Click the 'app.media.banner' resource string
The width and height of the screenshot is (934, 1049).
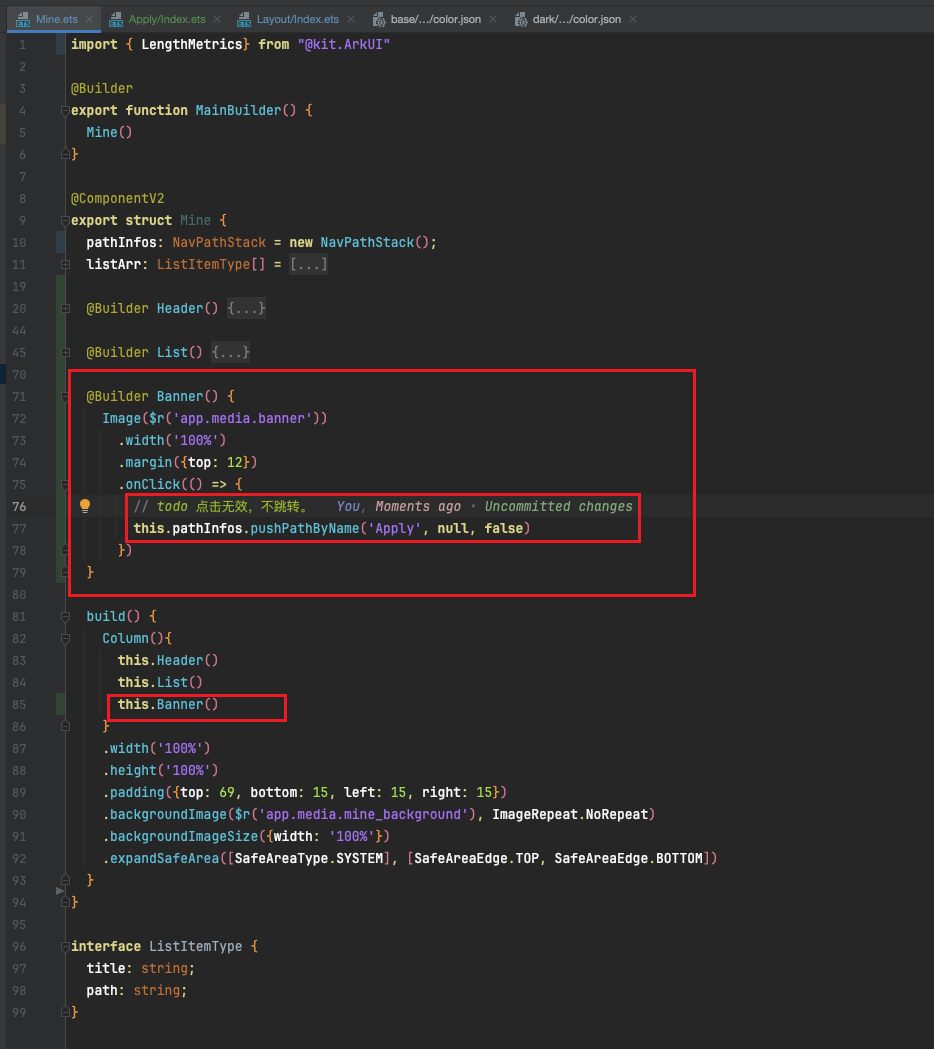click(242, 419)
